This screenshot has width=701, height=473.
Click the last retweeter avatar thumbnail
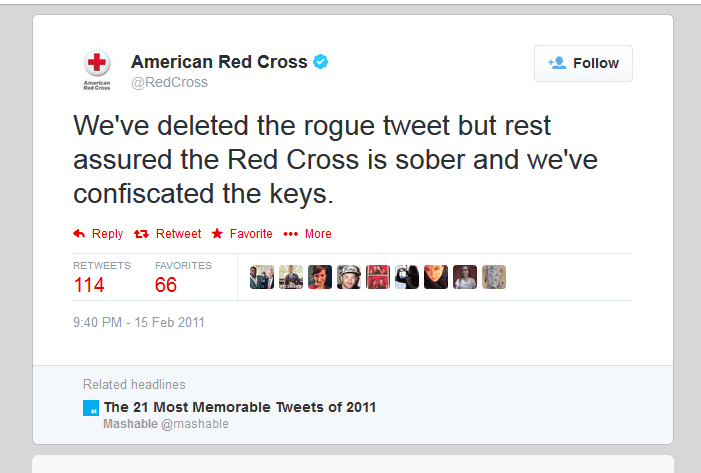click(494, 277)
